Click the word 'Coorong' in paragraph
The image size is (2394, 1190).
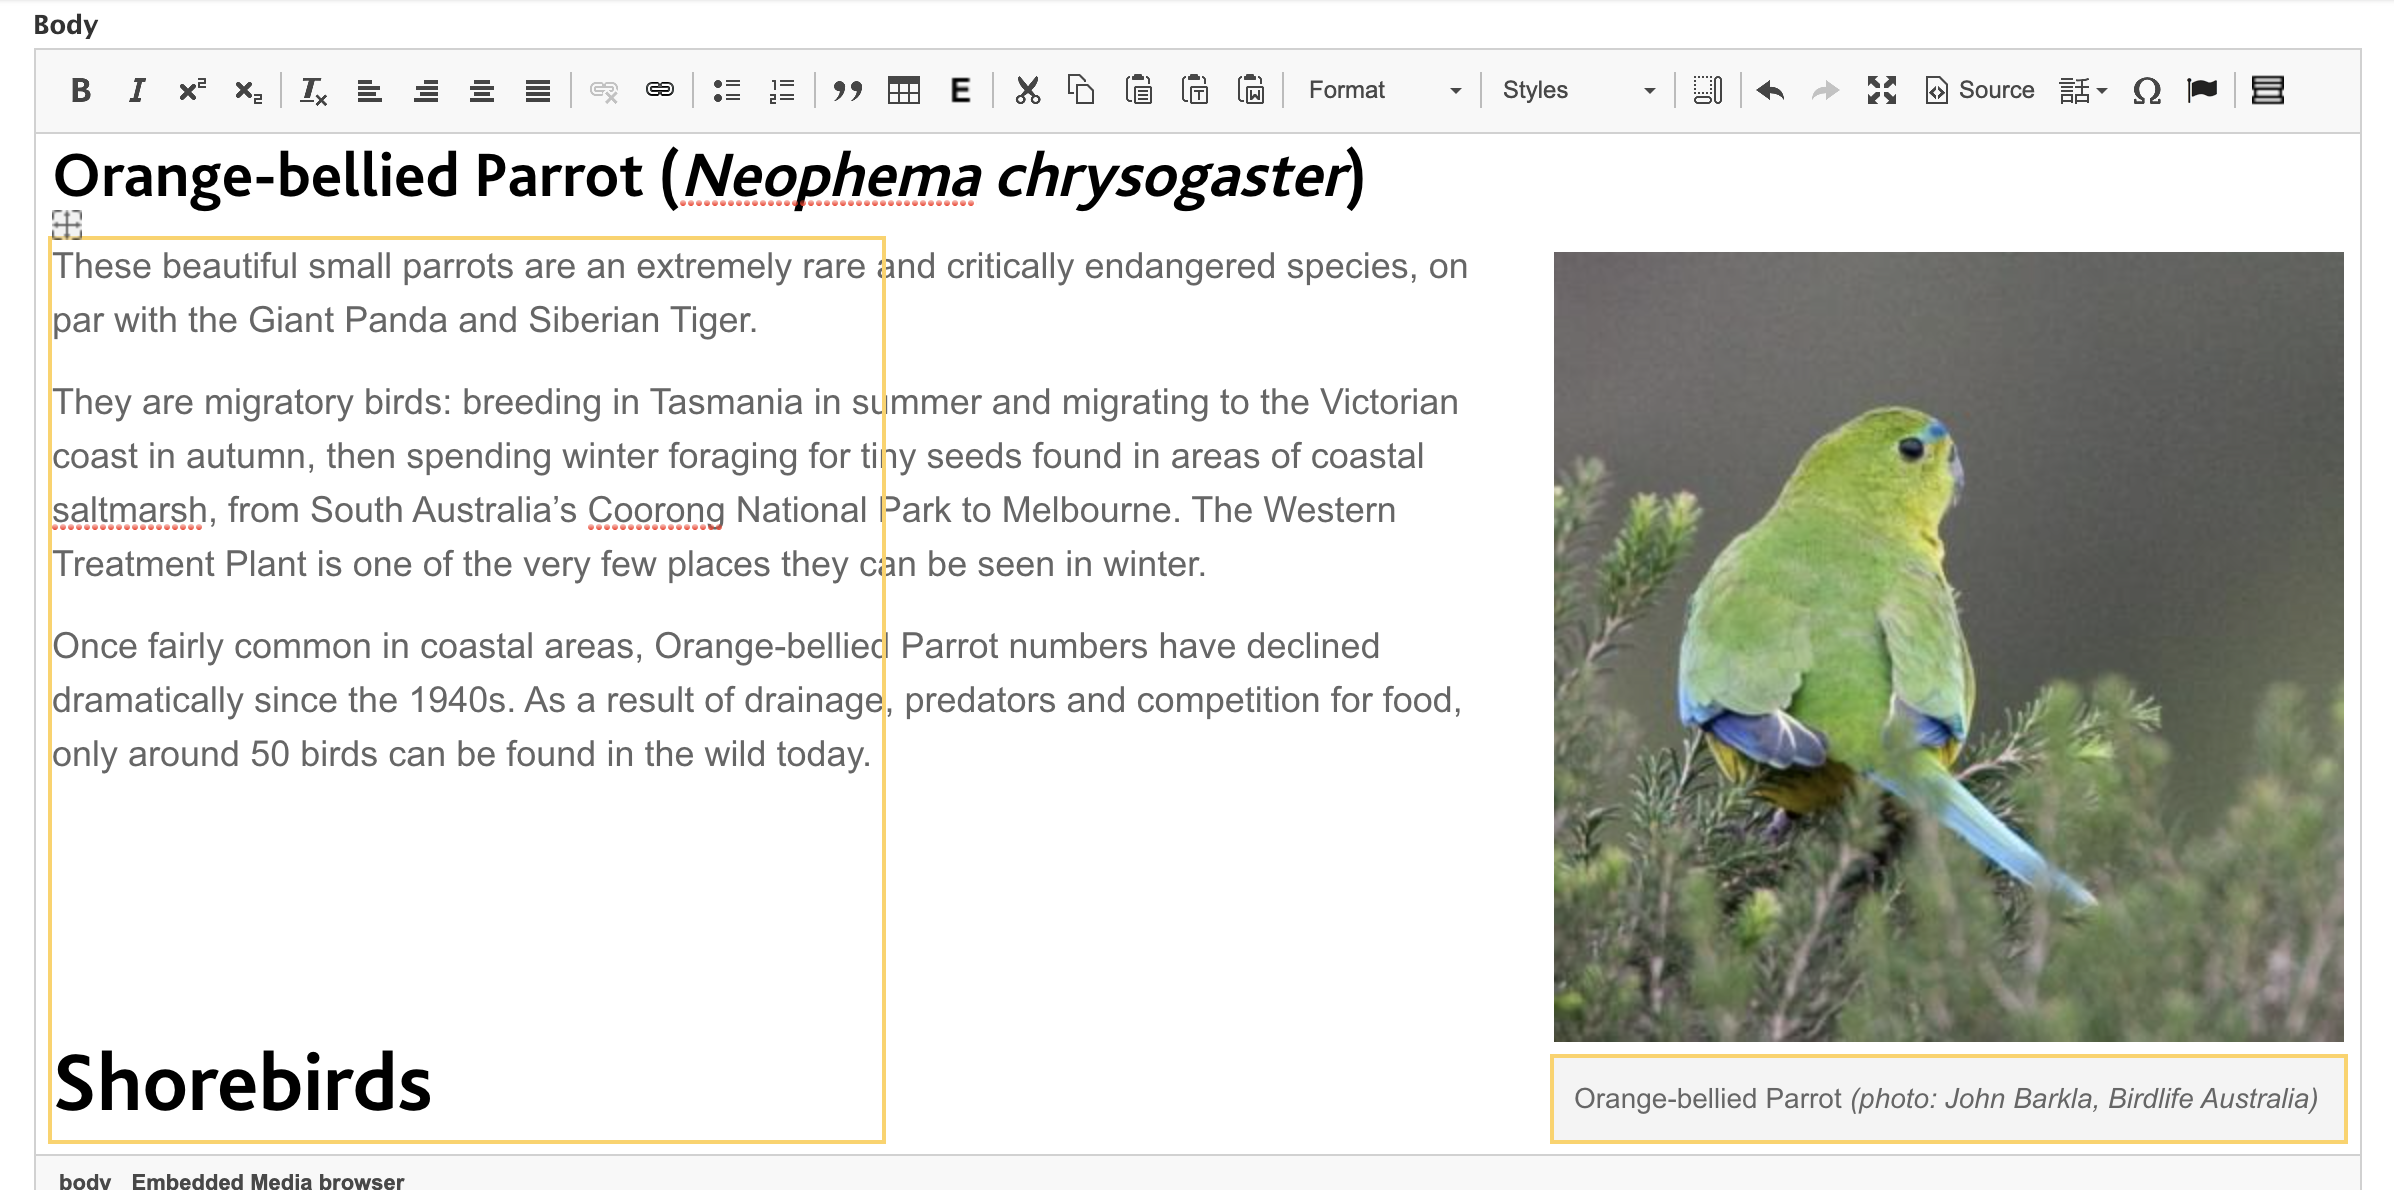coord(656,510)
